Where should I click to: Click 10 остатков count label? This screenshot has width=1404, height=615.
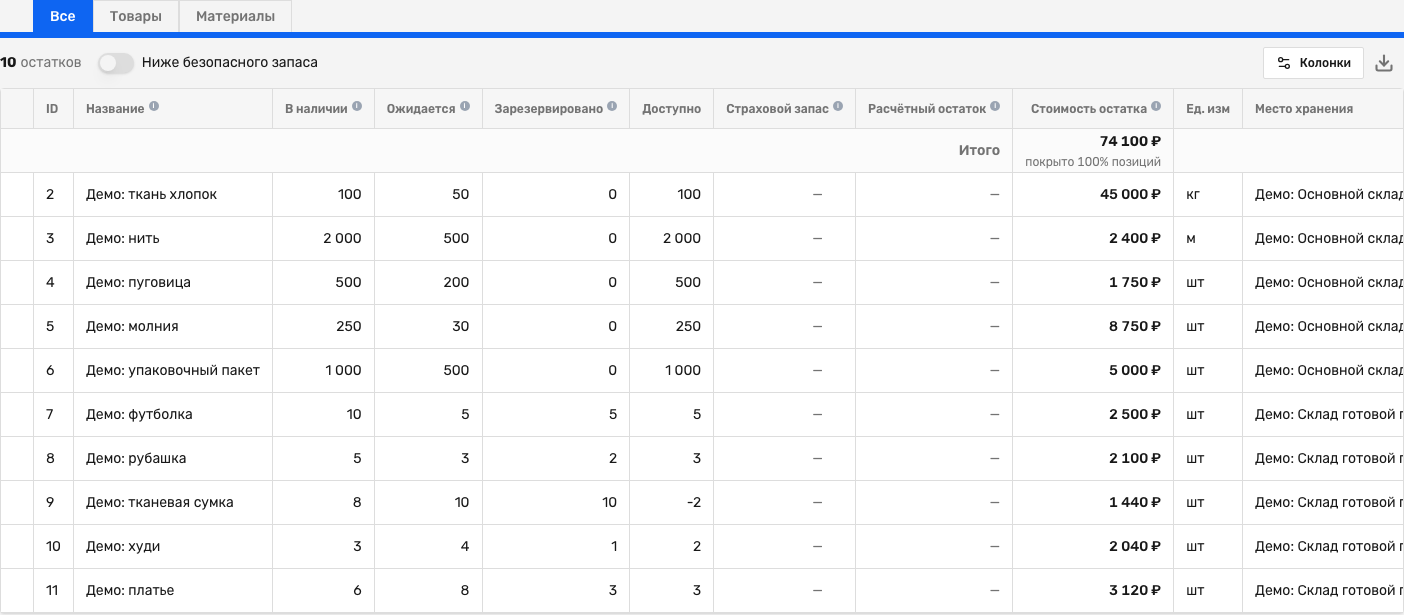pos(41,63)
